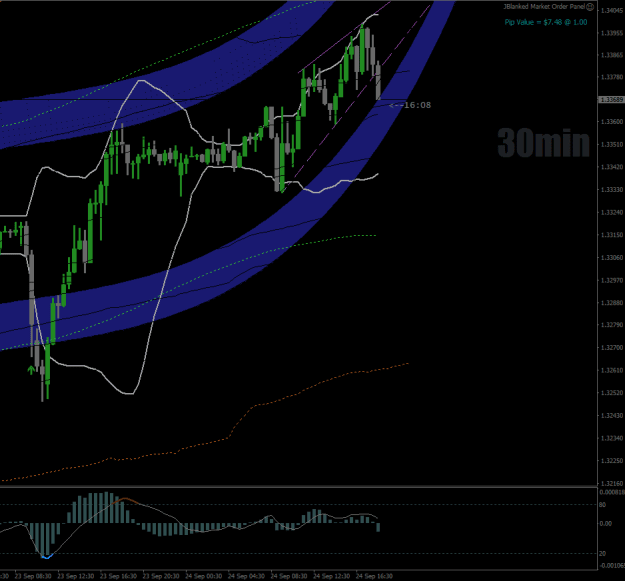Click the 1.32700 price axis label
Image resolution: width=625 pixels, height=581 pixels.
click(x=613, y=348)
